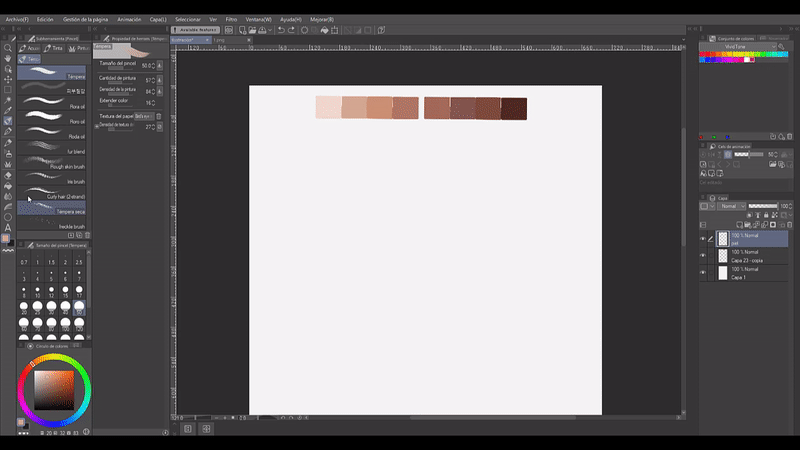Select the Figure ellipse tool

(x=8, y=217)
